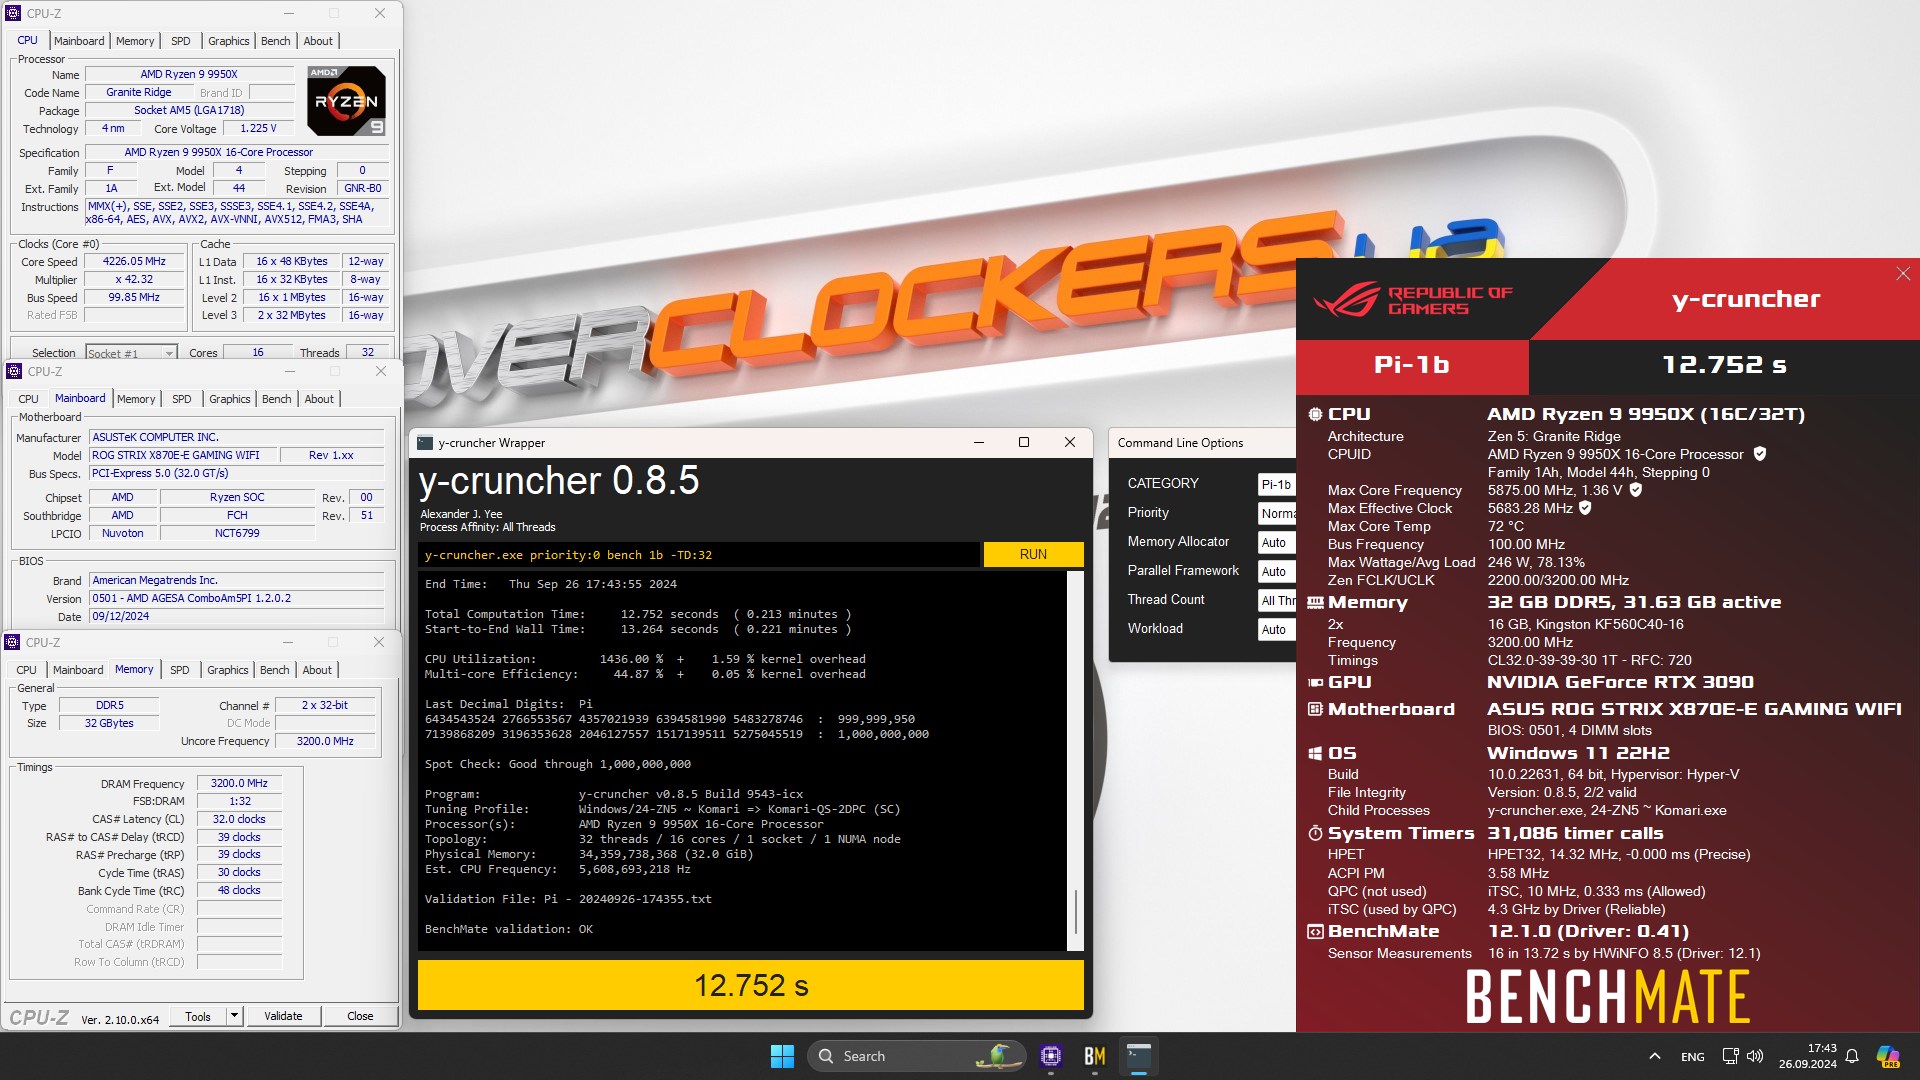
Task: Open the Parallel Framework dropdown
Action: coord(1276,571)
